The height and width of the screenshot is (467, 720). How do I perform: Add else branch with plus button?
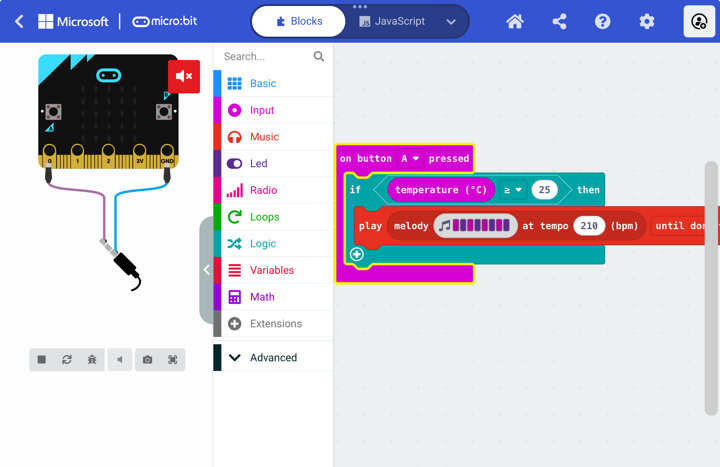coord(356,255)
